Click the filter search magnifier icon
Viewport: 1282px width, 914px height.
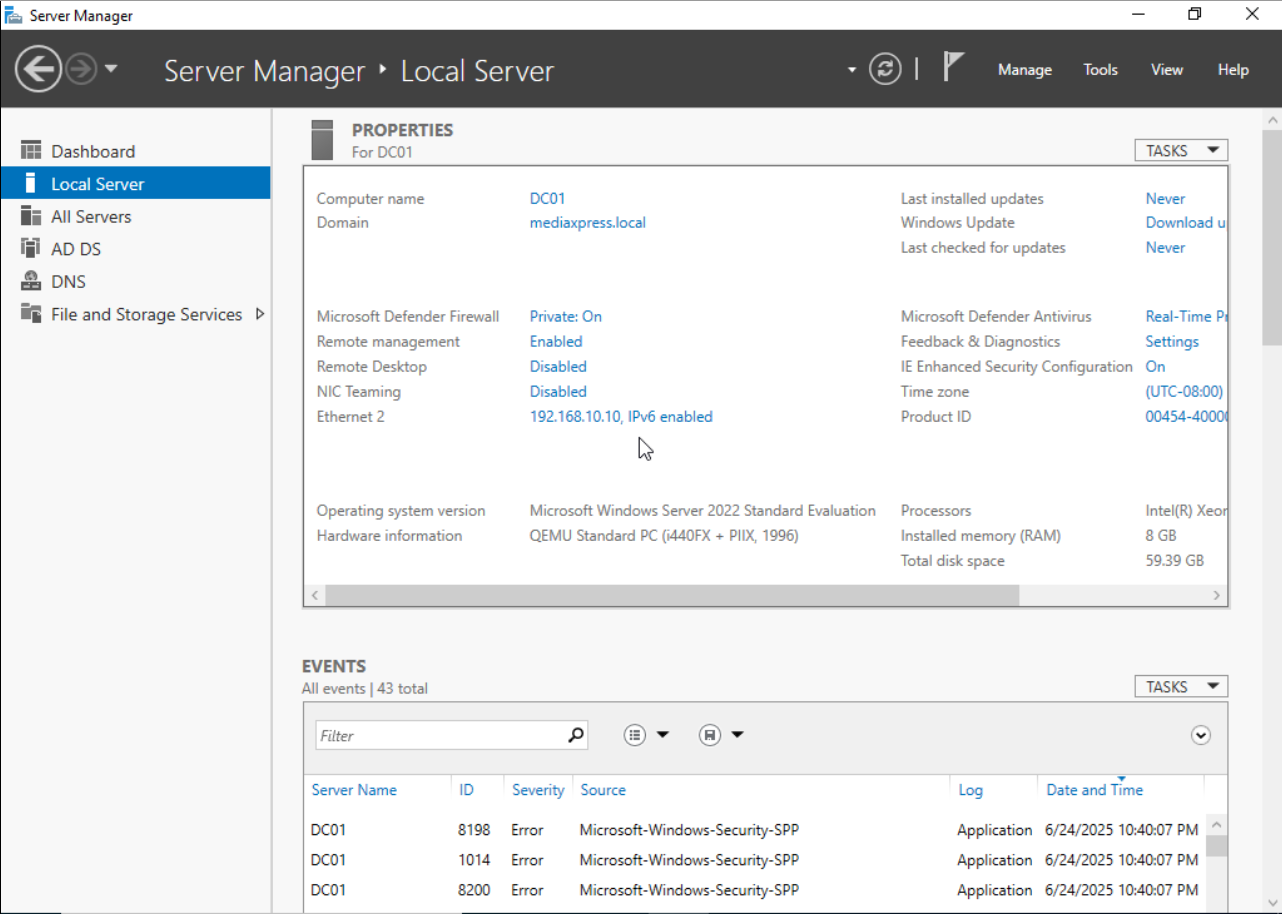tap(576, 735)
